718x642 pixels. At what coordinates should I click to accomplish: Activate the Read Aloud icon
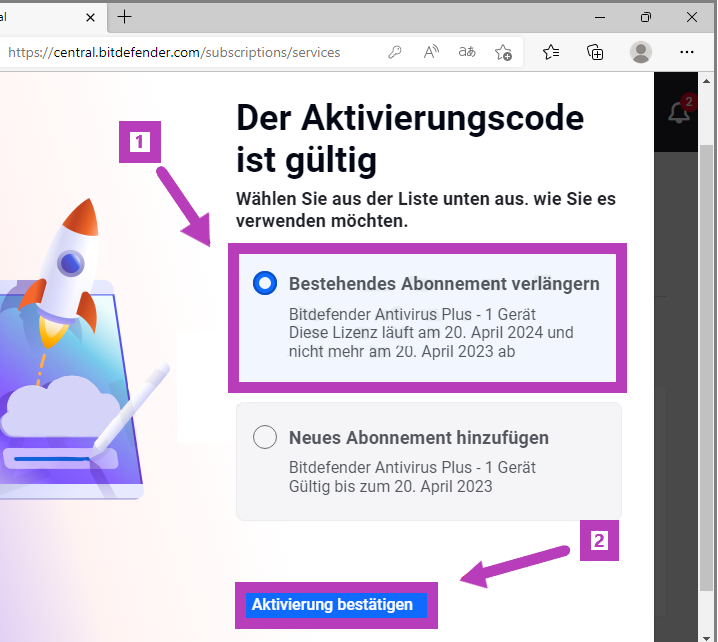click(x=431, y=52)
